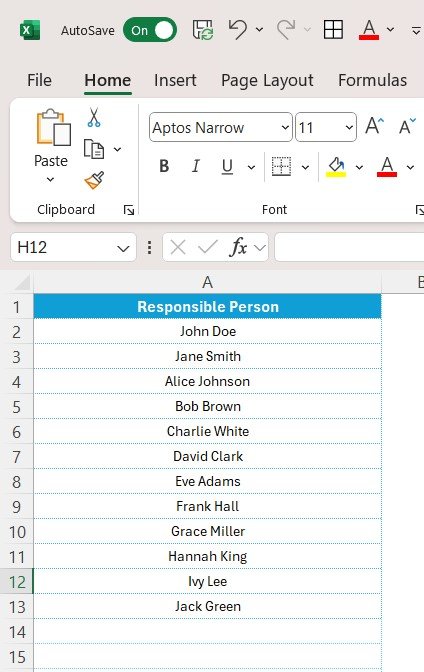Toggle Italic formatting

tap(195, 166)
